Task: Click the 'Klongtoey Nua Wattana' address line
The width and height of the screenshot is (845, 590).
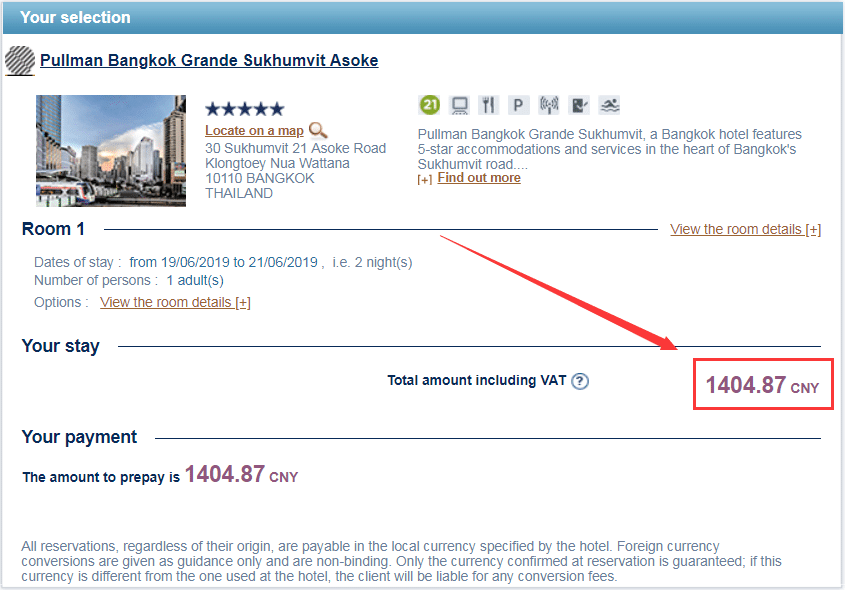Action: (277, 163)
